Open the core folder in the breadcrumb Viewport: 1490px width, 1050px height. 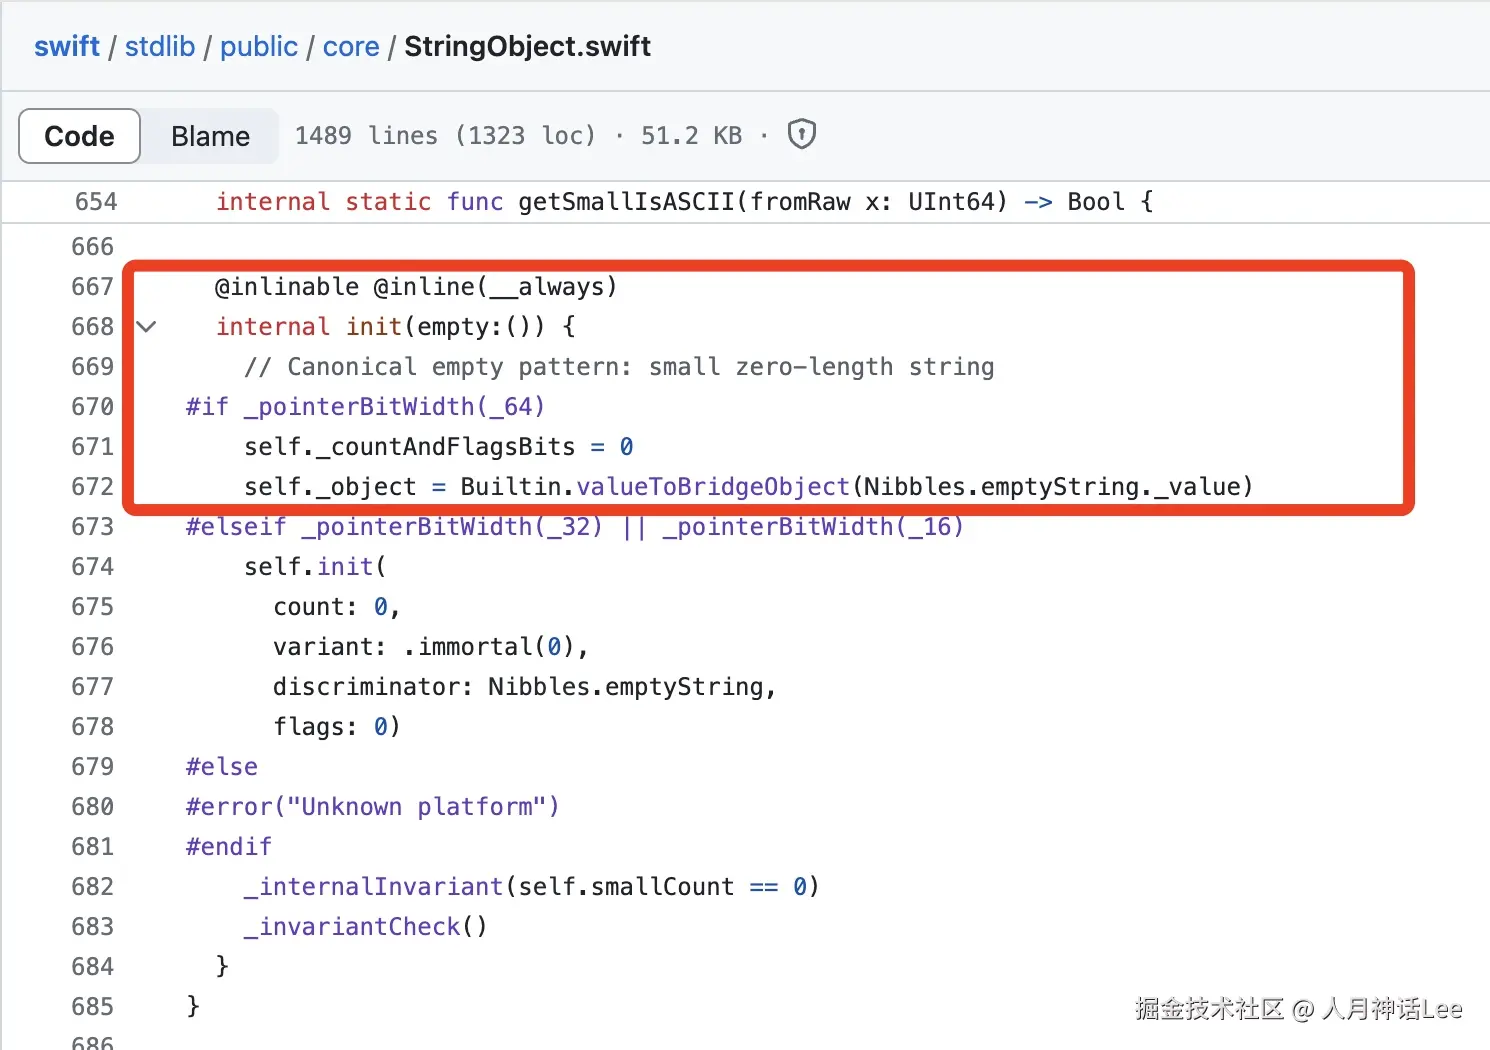(x=351, y=46)
